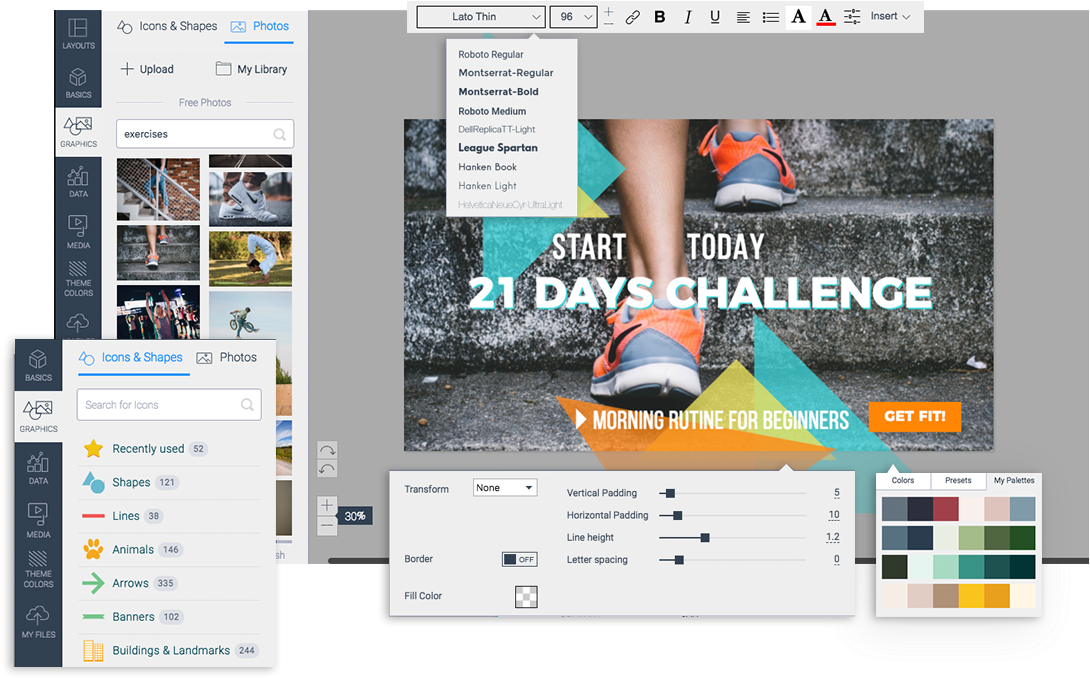This screenshot has height=678, width=1090.
Task: Open My Library
Action: coord(251,70)
